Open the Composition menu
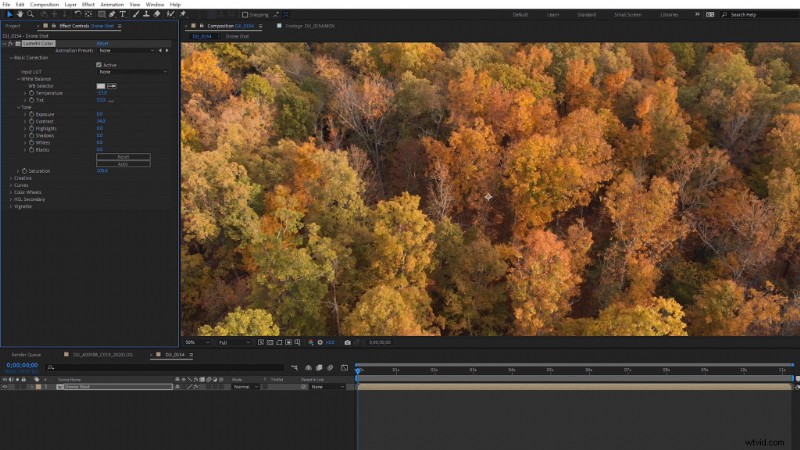The width and height of the screenshot is (800, 450). click(x=44, y=4)
